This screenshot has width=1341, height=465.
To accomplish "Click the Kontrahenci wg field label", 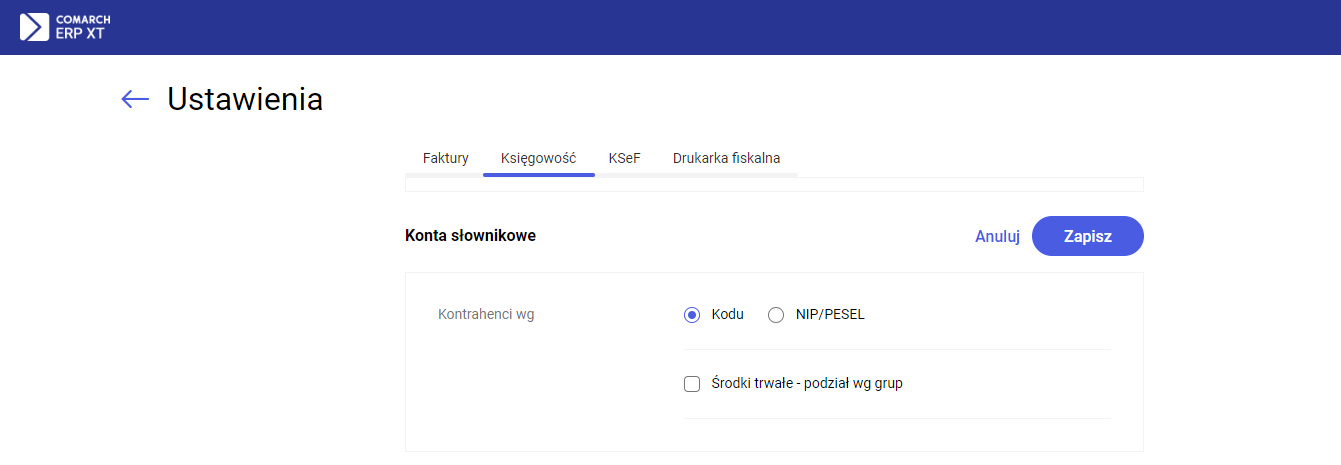I will coord(486,315).
